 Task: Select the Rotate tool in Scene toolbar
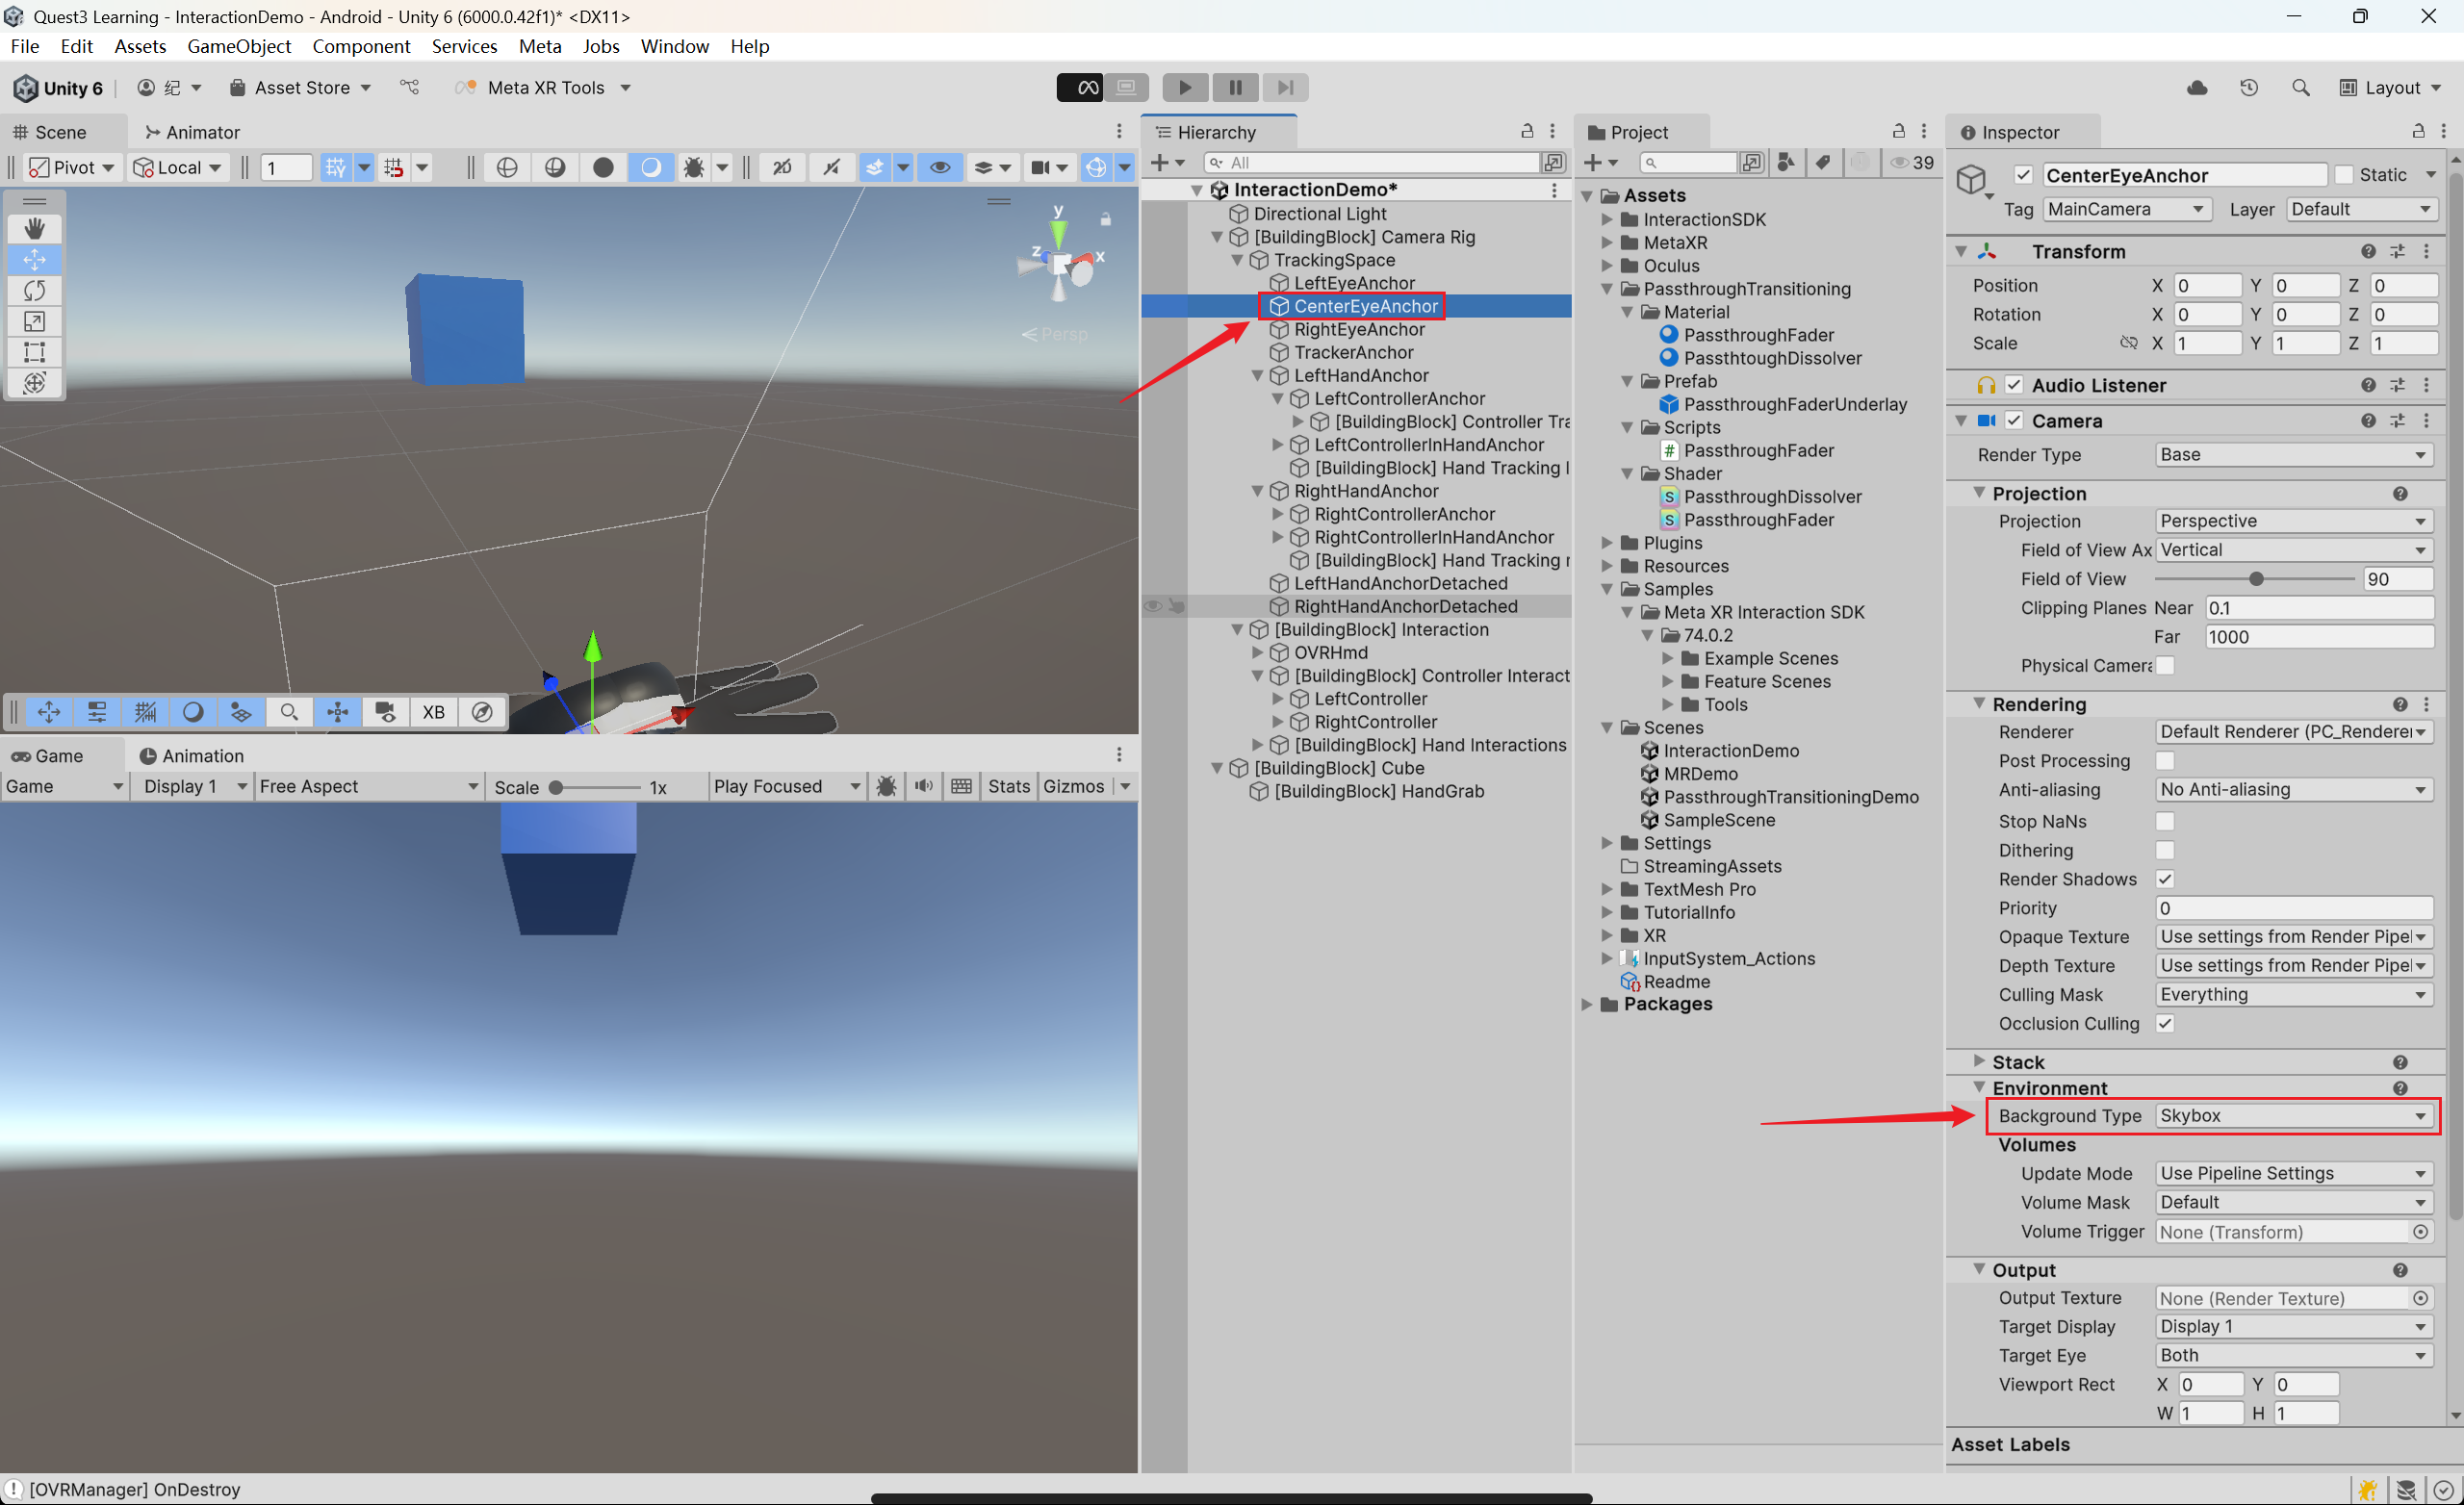(34, 291)
